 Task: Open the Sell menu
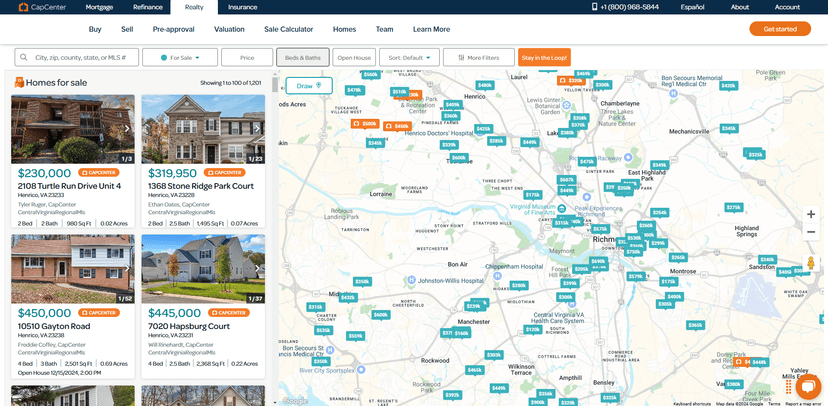pyautogui.click(x=127, y=30)
